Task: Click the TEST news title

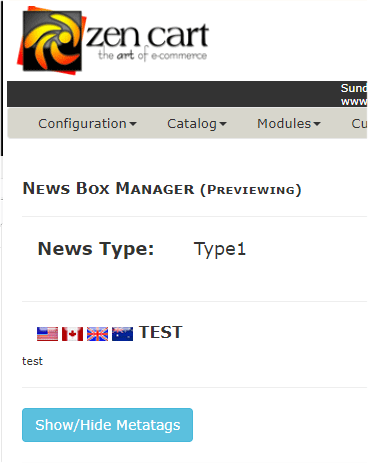Action: (161, 332)
